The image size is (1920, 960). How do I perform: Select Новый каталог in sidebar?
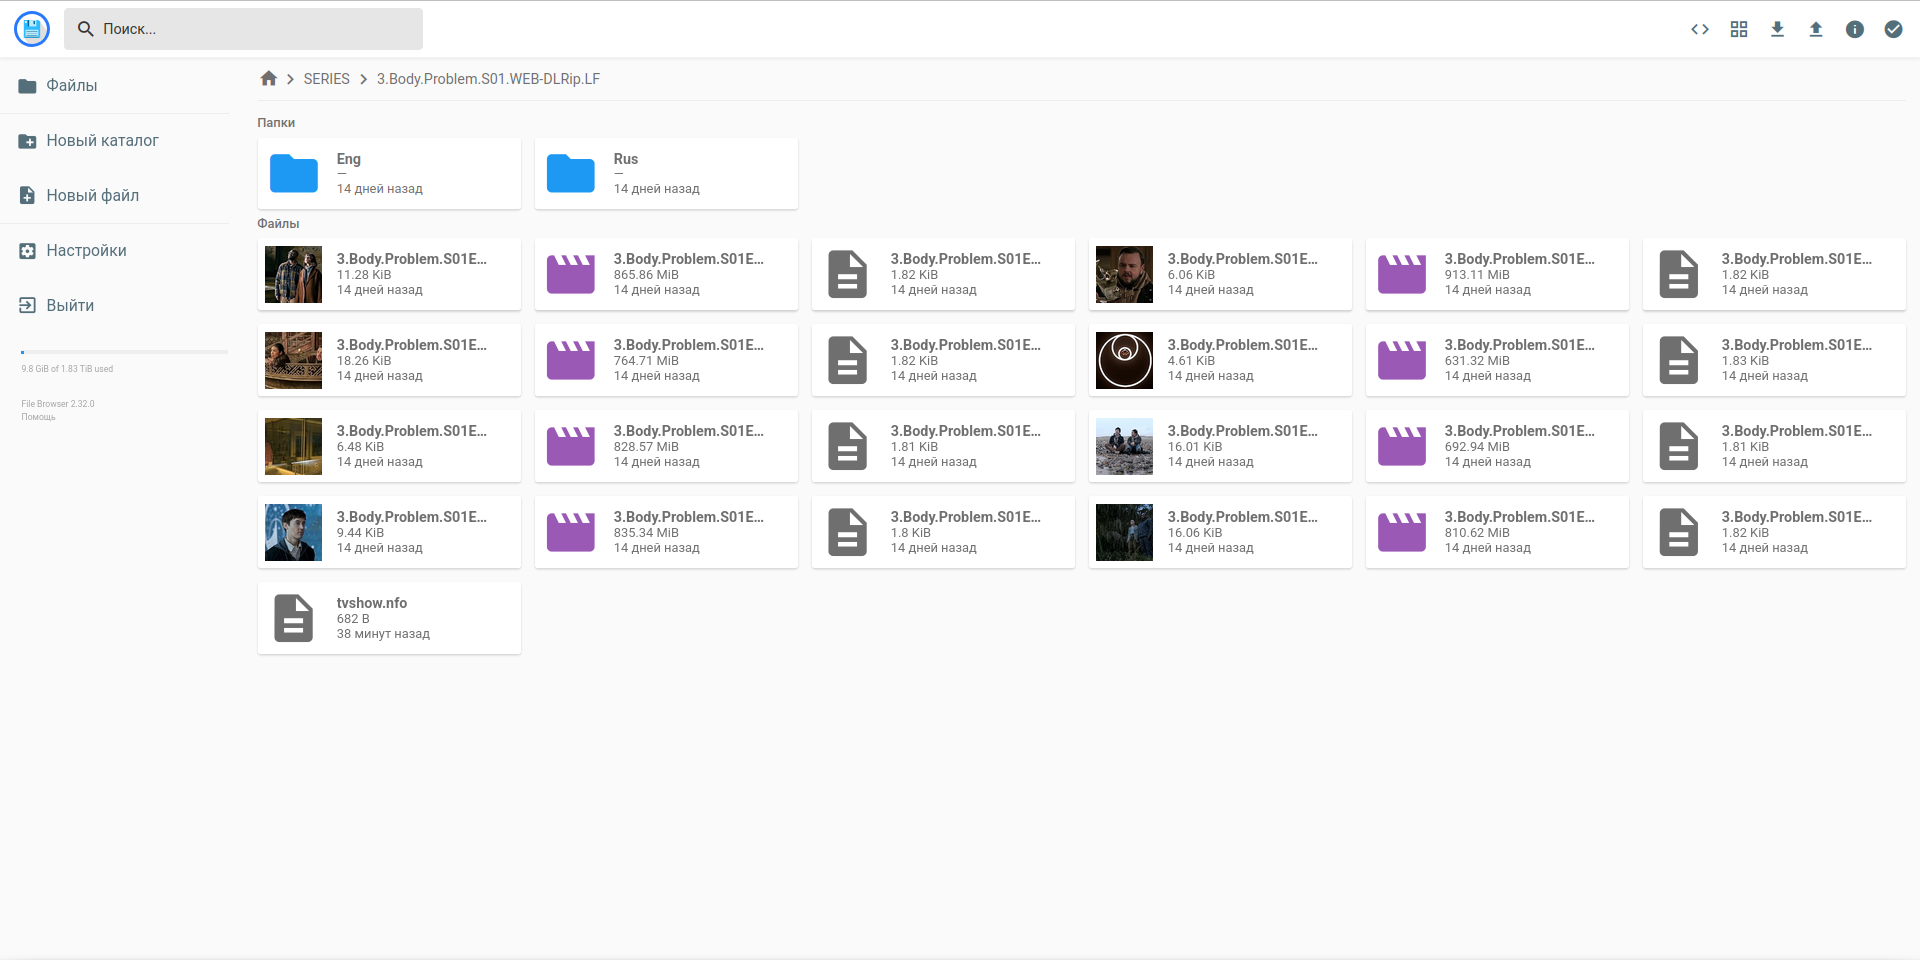[x=102, y=141]
